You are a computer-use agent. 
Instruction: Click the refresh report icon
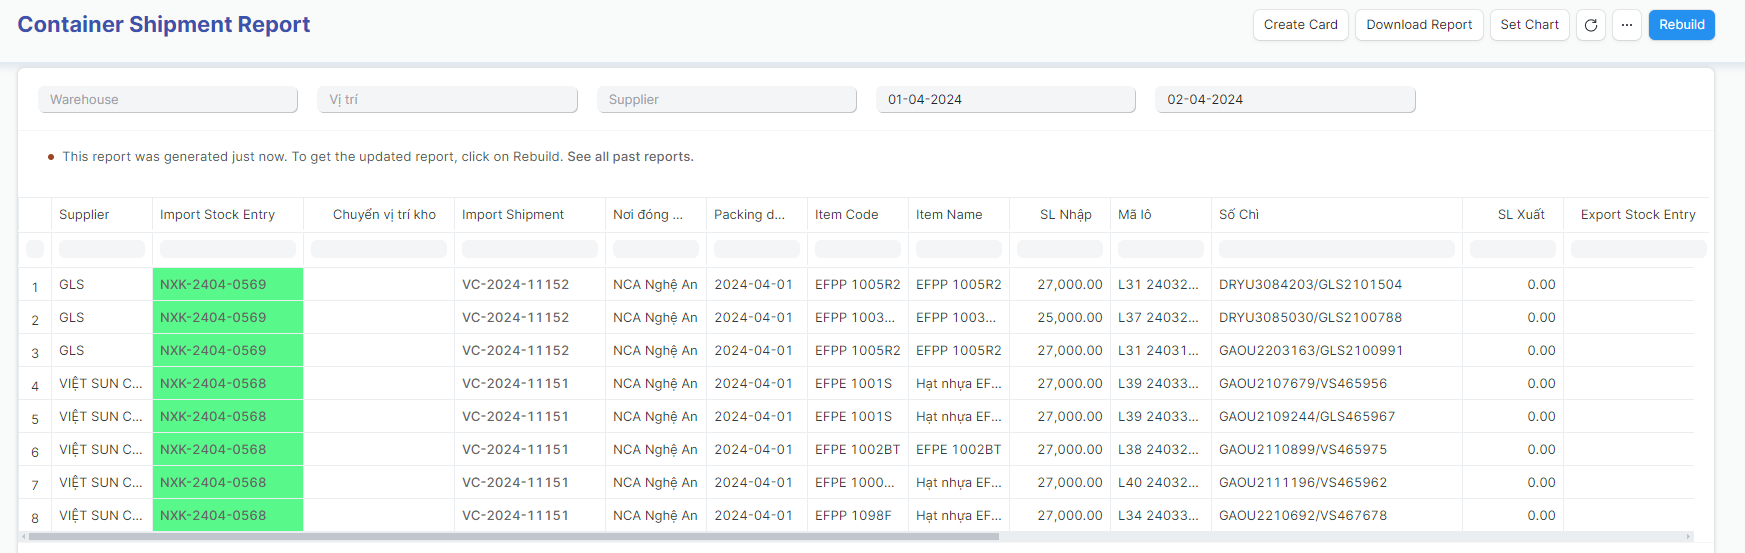coord(1590,25)
